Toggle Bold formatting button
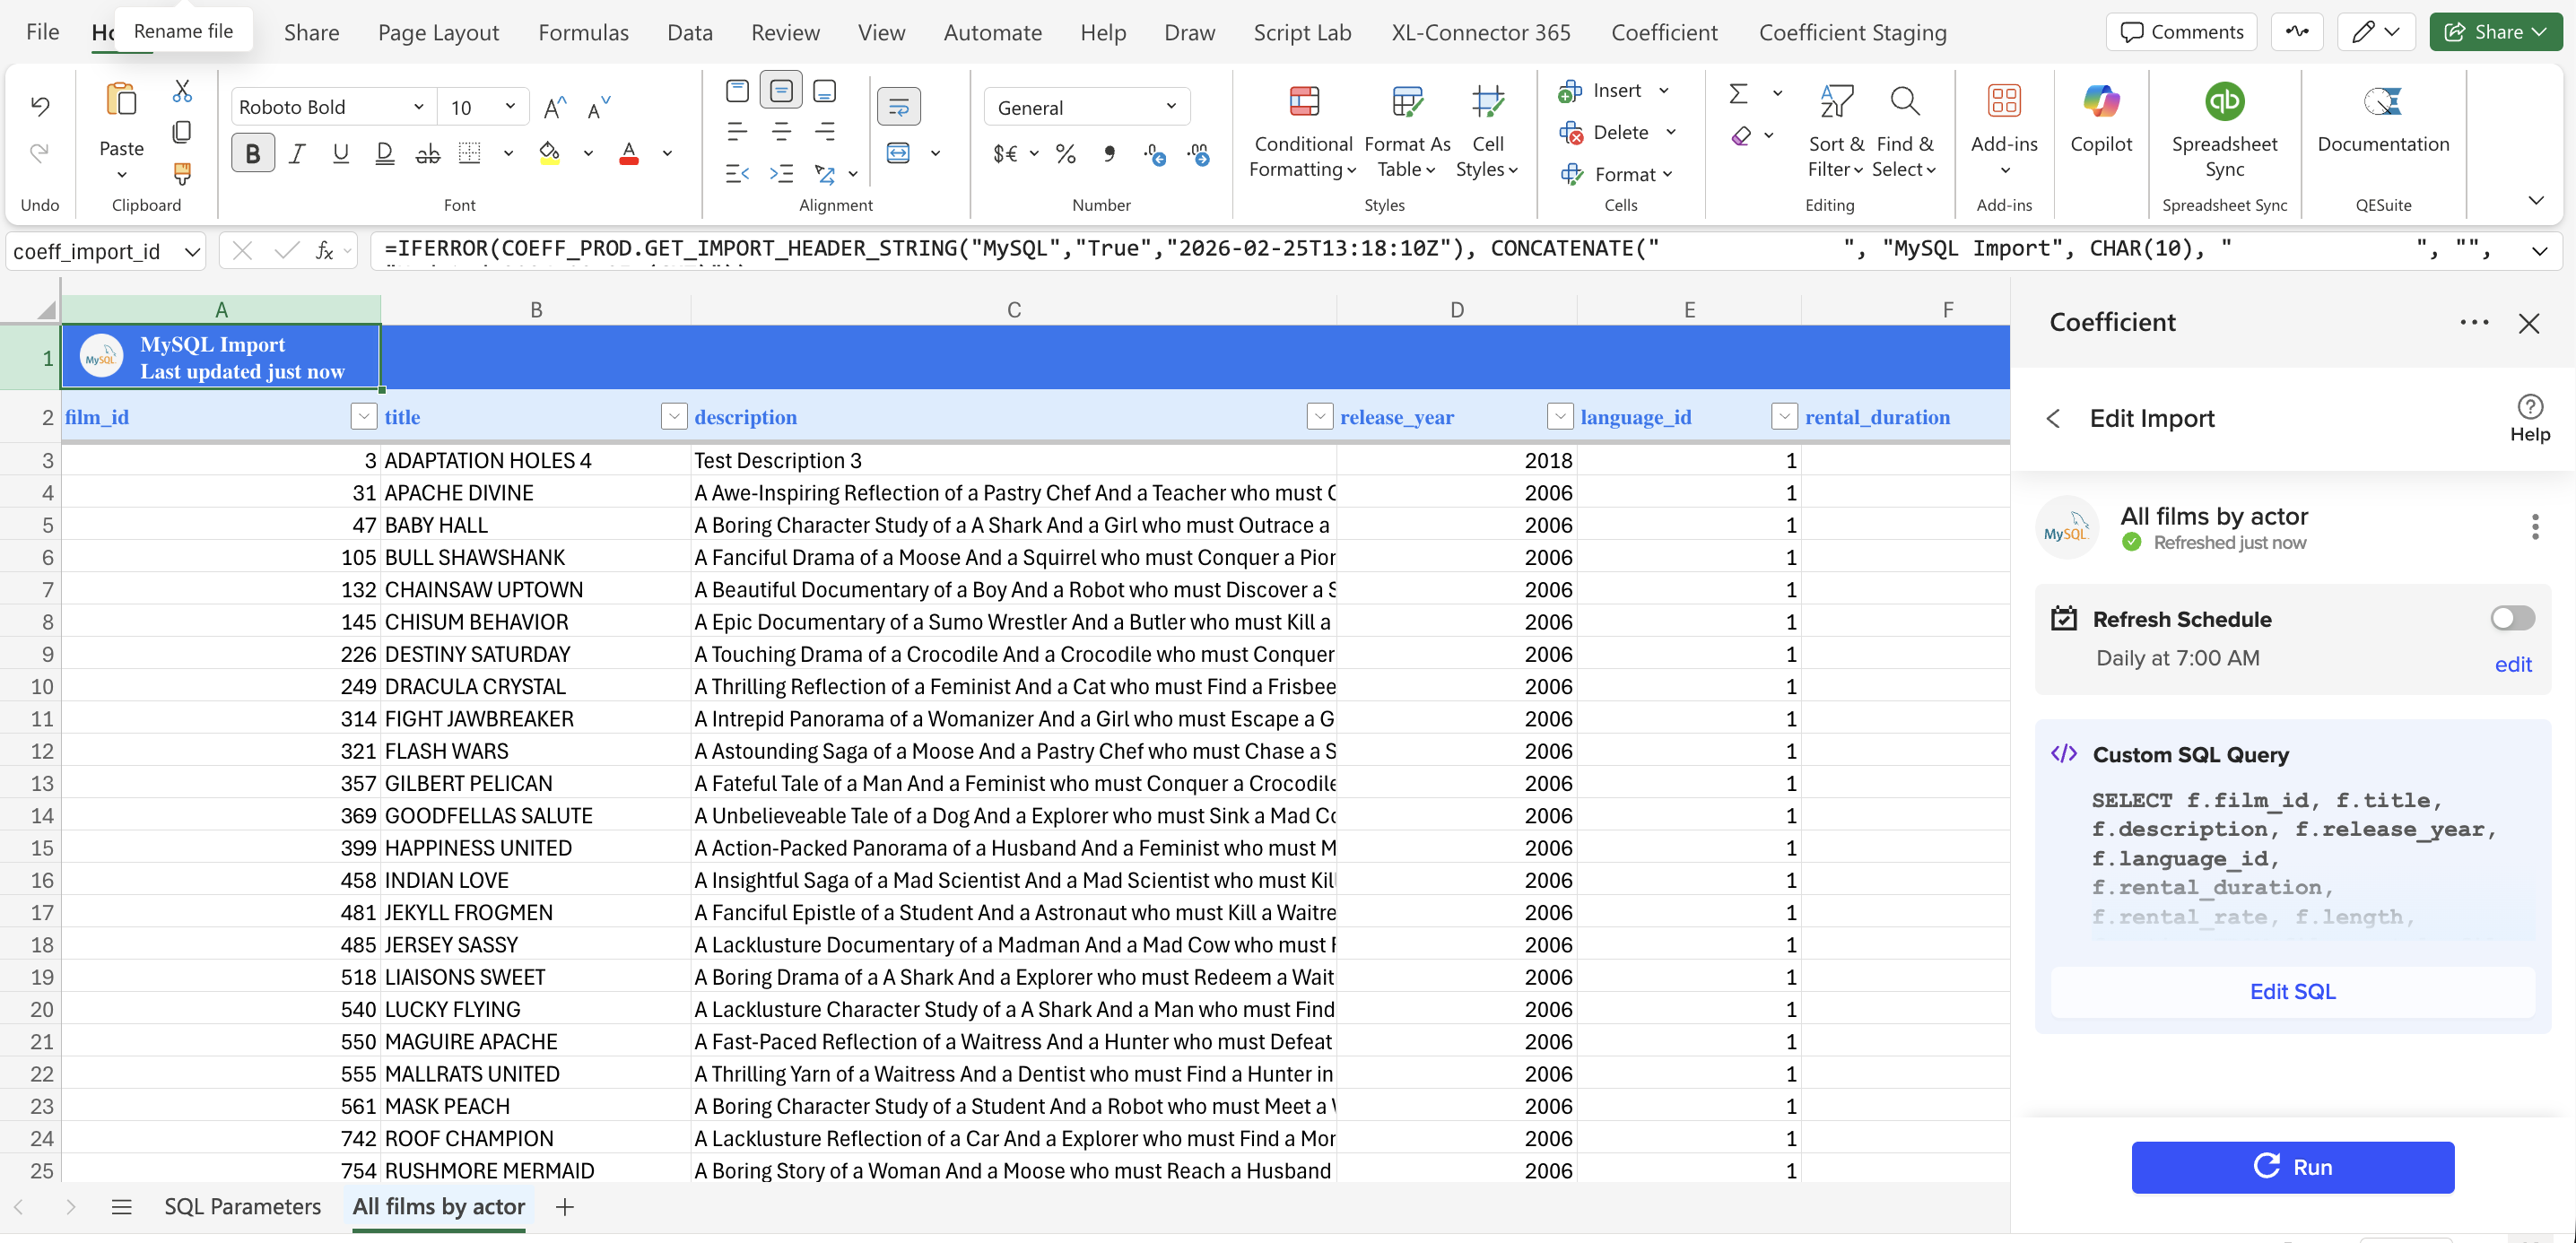The image size is (2576, 1243). pyautogui.click(x=253, y=153)
